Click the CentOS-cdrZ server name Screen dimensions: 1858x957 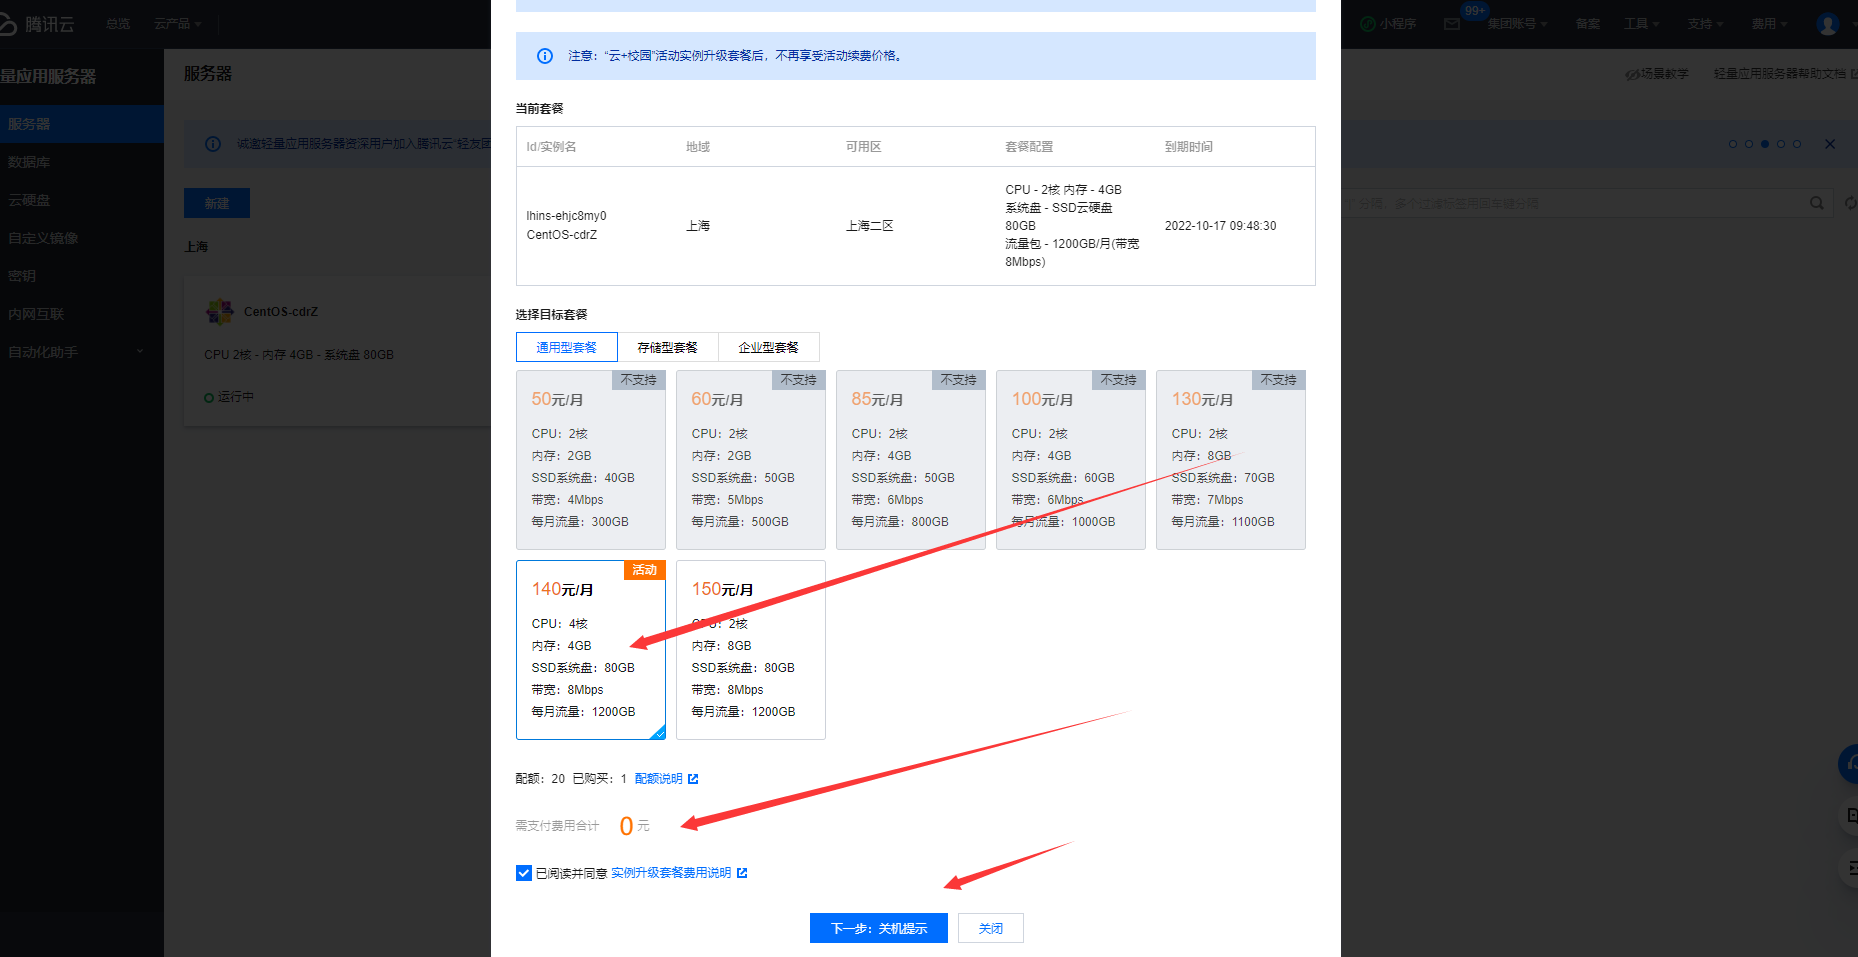point(281,312)
